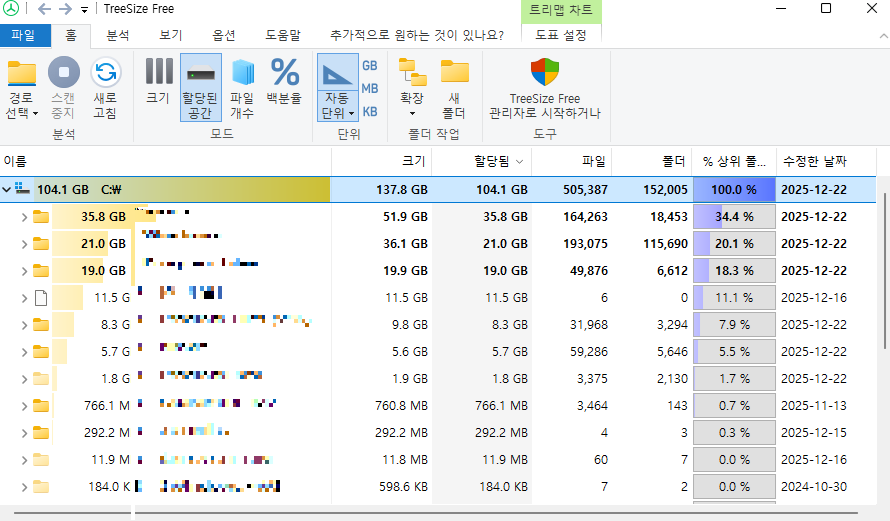Sort by the 크기 column header
This screenshot has height=521, width=890.
[x=382, y=161]
